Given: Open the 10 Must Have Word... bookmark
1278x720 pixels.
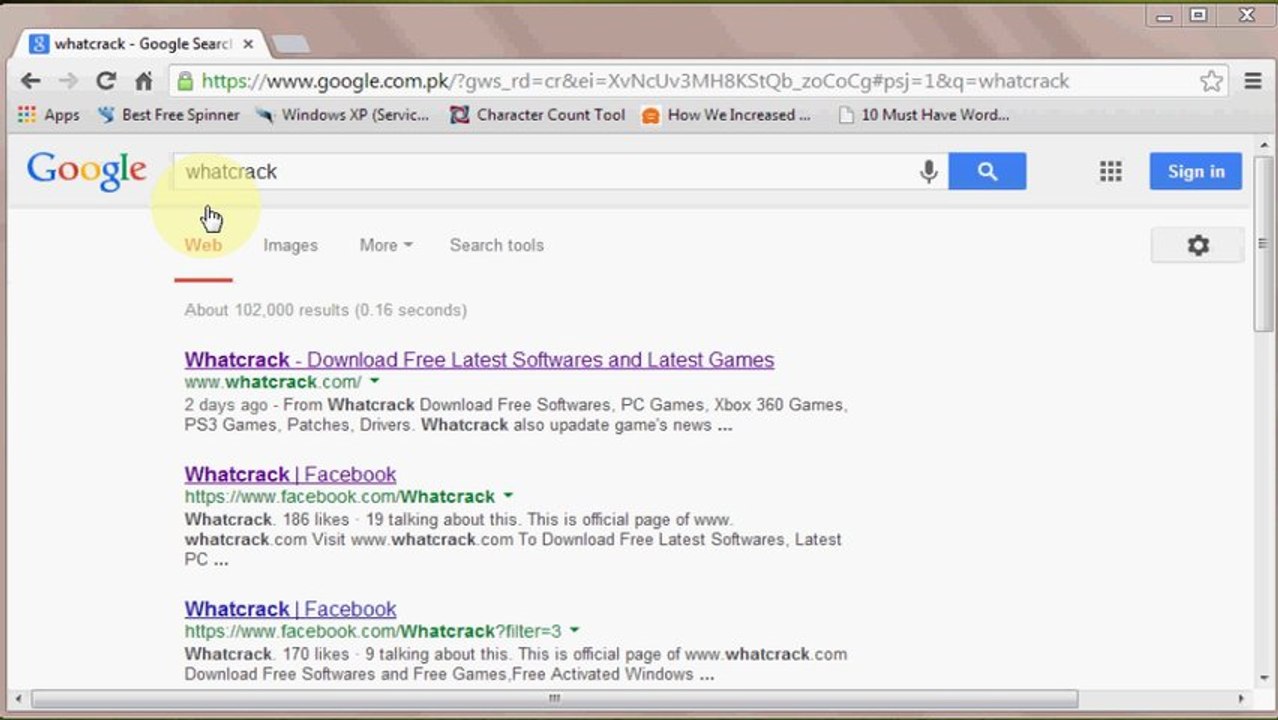Looking at the screenshot, I should pyautogui.click(x=924, y=115).
